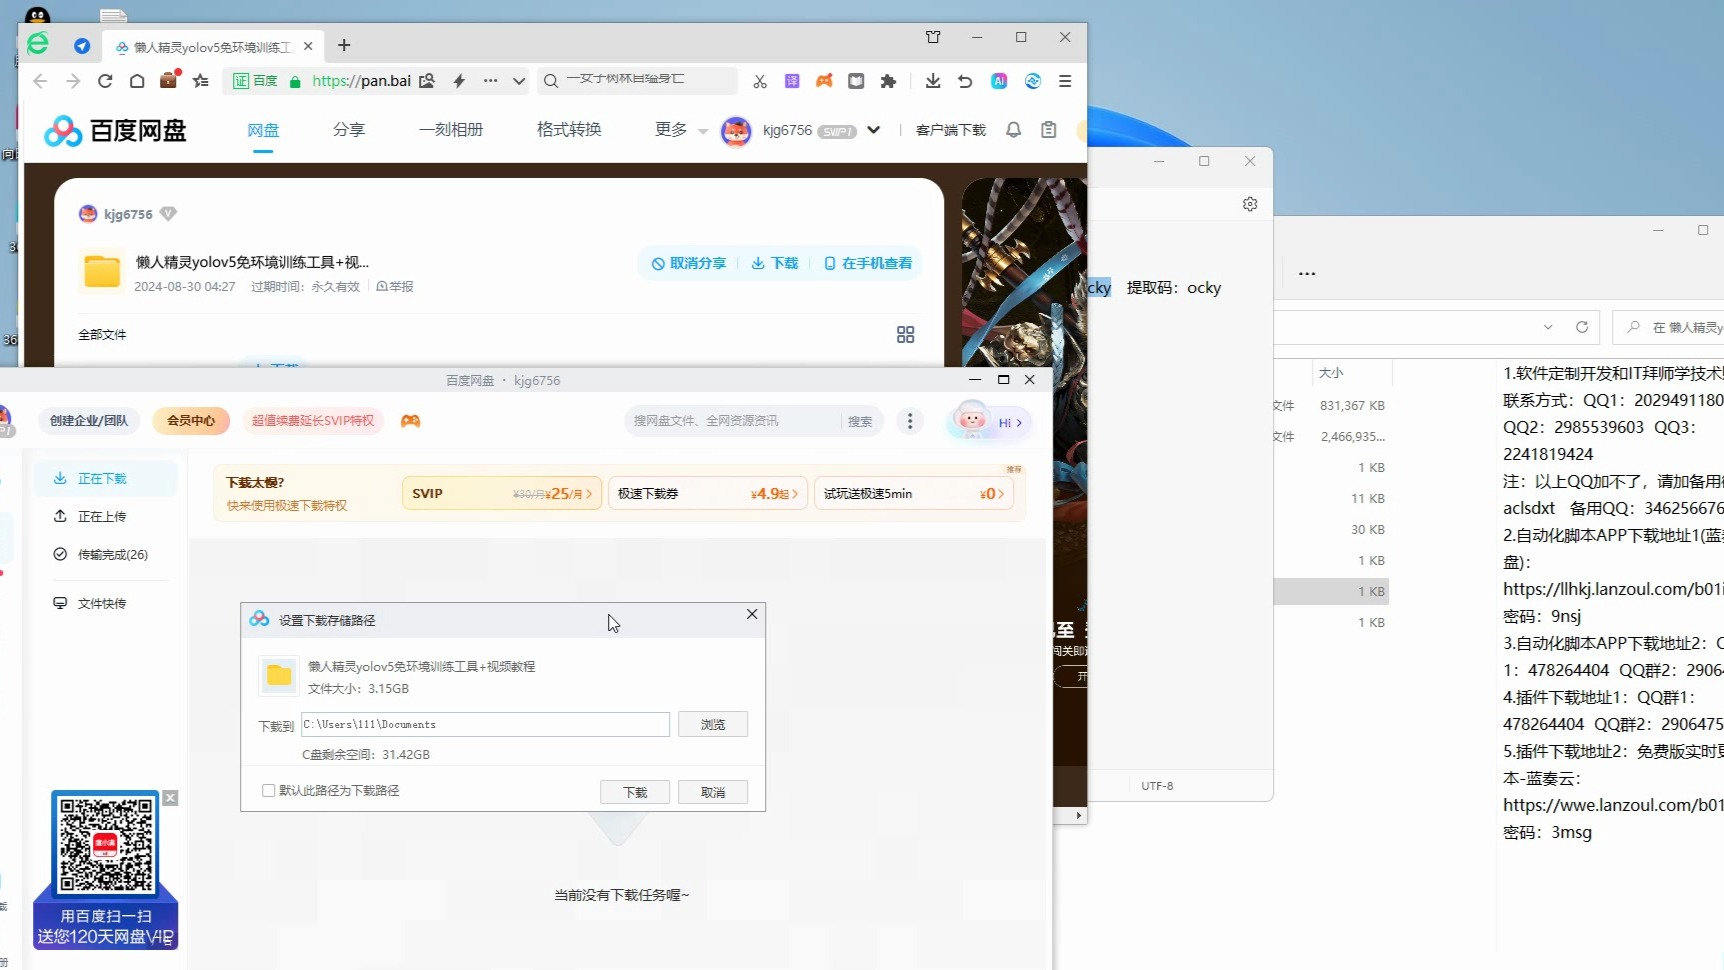Click 在手机查看 on the share page

click(x=867, y=263)
